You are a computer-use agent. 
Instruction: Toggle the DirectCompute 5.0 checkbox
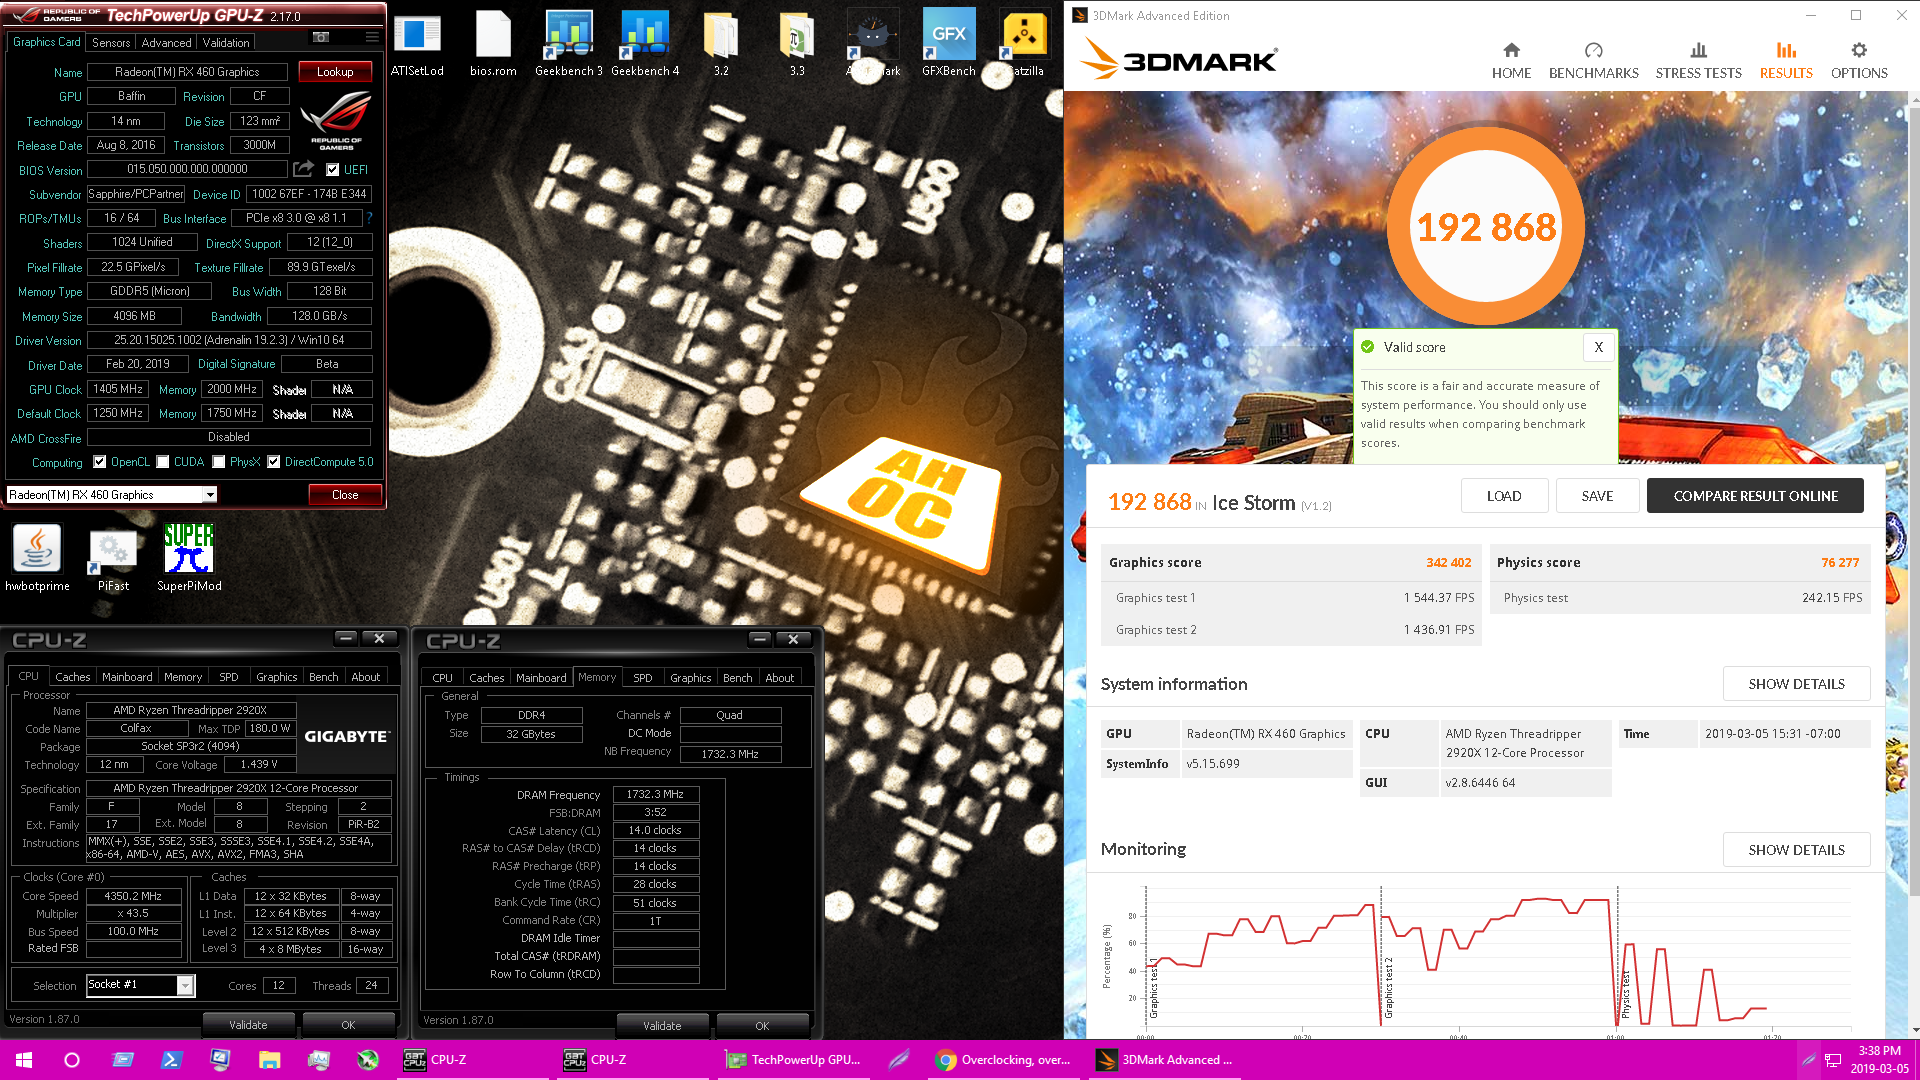(x=273, y=462)
